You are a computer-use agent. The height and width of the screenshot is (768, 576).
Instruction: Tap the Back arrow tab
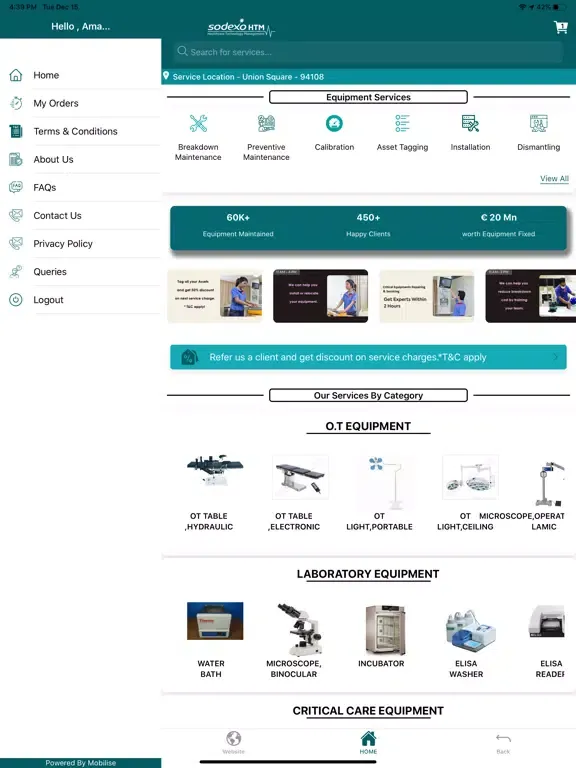coord(503,743)
